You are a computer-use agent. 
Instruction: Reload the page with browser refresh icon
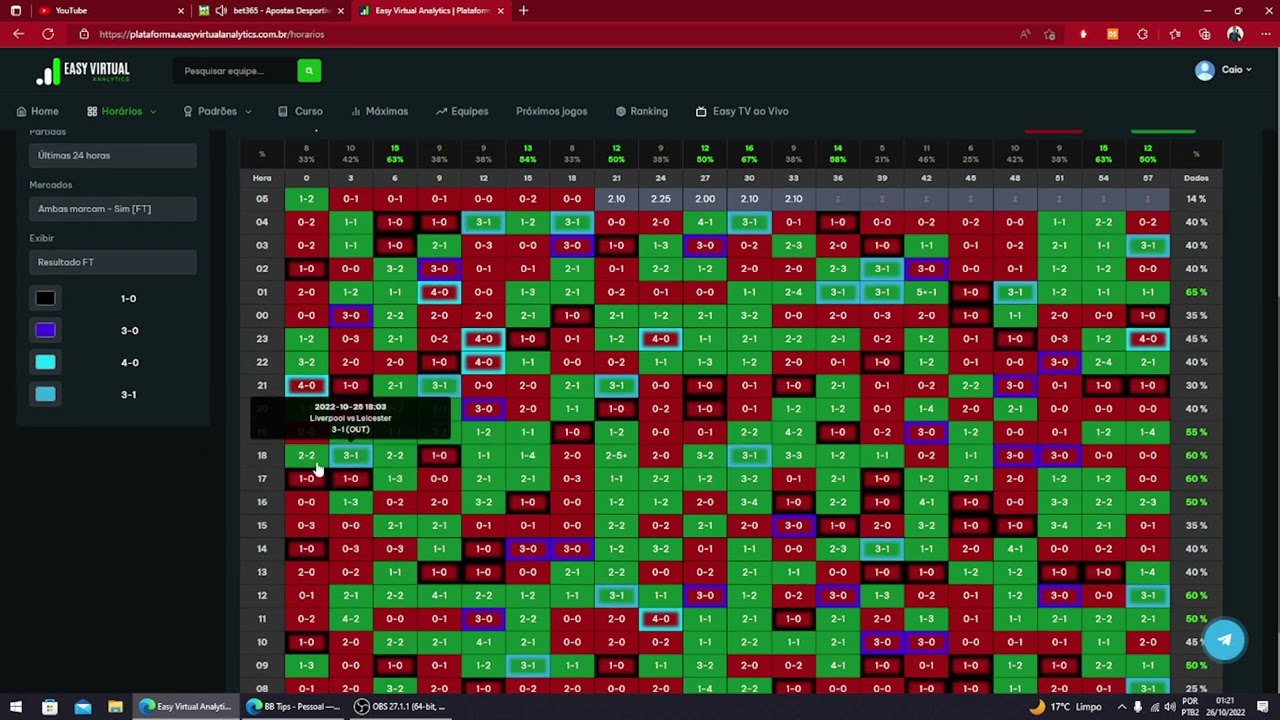pos(47,34)
